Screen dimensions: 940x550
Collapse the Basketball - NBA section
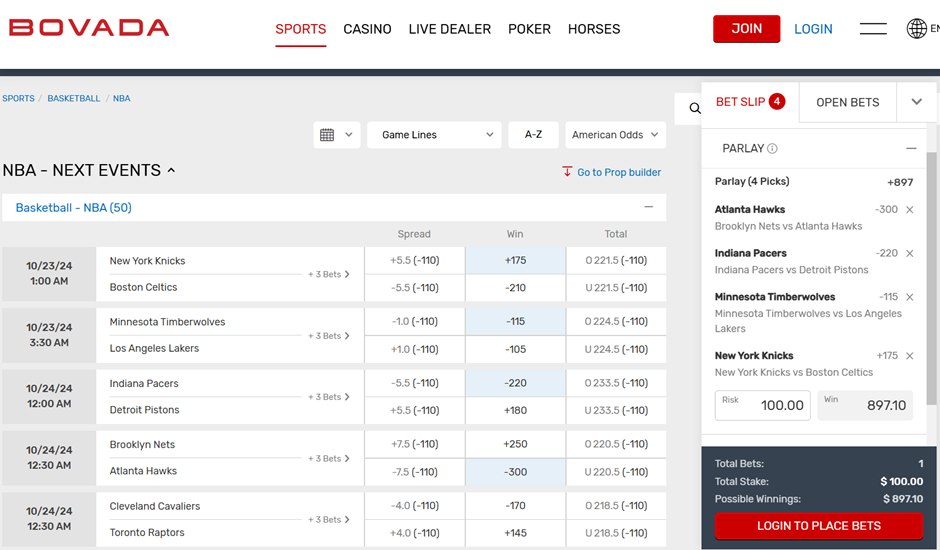pyautogui.click(x=649, y=207)
